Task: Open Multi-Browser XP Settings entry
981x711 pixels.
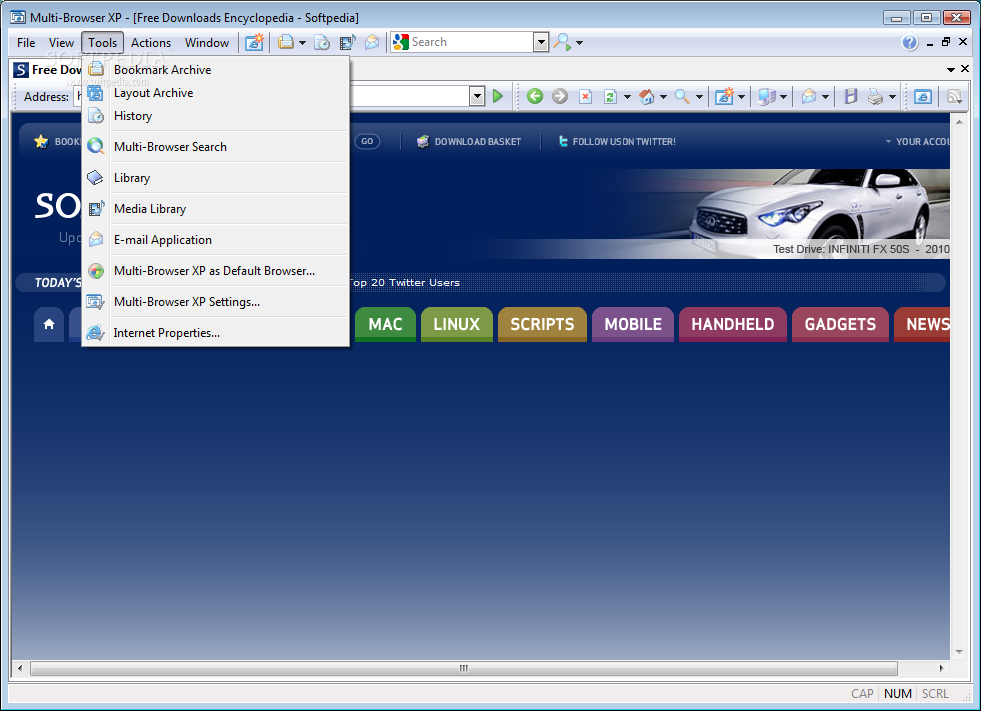Action: click(x=215, y=302)
